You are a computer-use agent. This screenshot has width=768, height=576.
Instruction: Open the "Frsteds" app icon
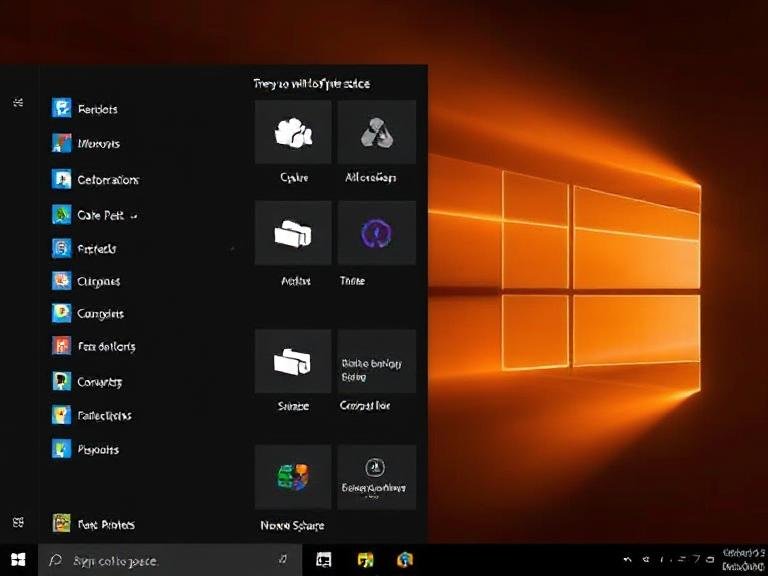62,248
